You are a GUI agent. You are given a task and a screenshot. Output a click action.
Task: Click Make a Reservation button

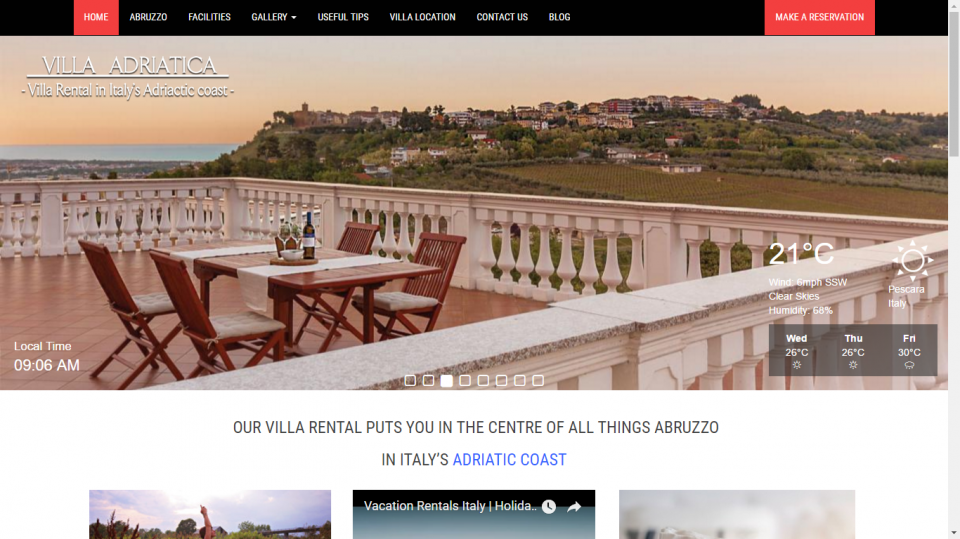(819, 17)
